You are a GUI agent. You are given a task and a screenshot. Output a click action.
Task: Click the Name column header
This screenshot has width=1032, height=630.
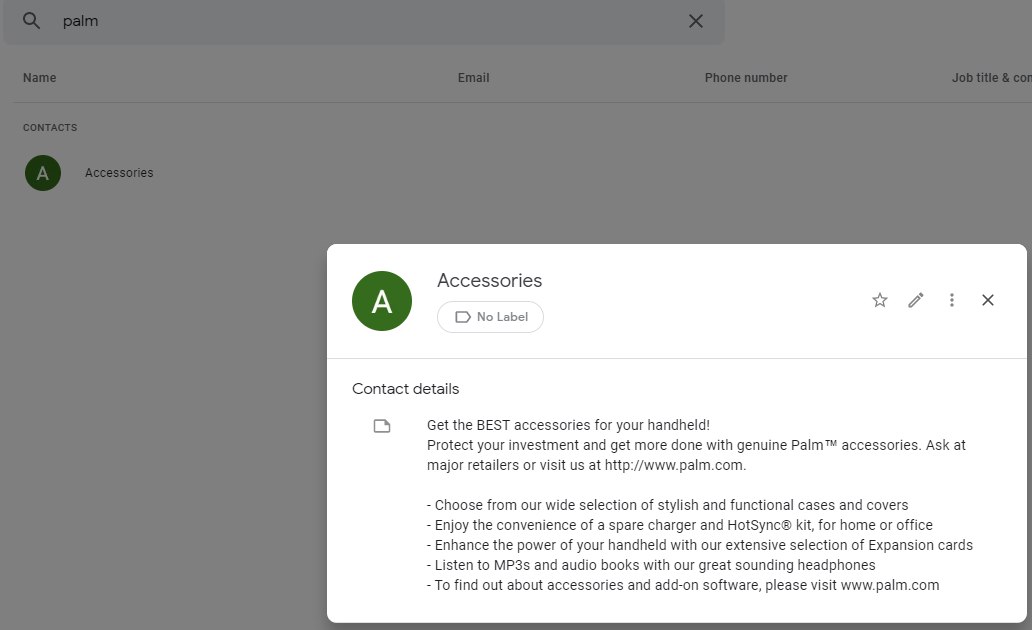(39, 78)
